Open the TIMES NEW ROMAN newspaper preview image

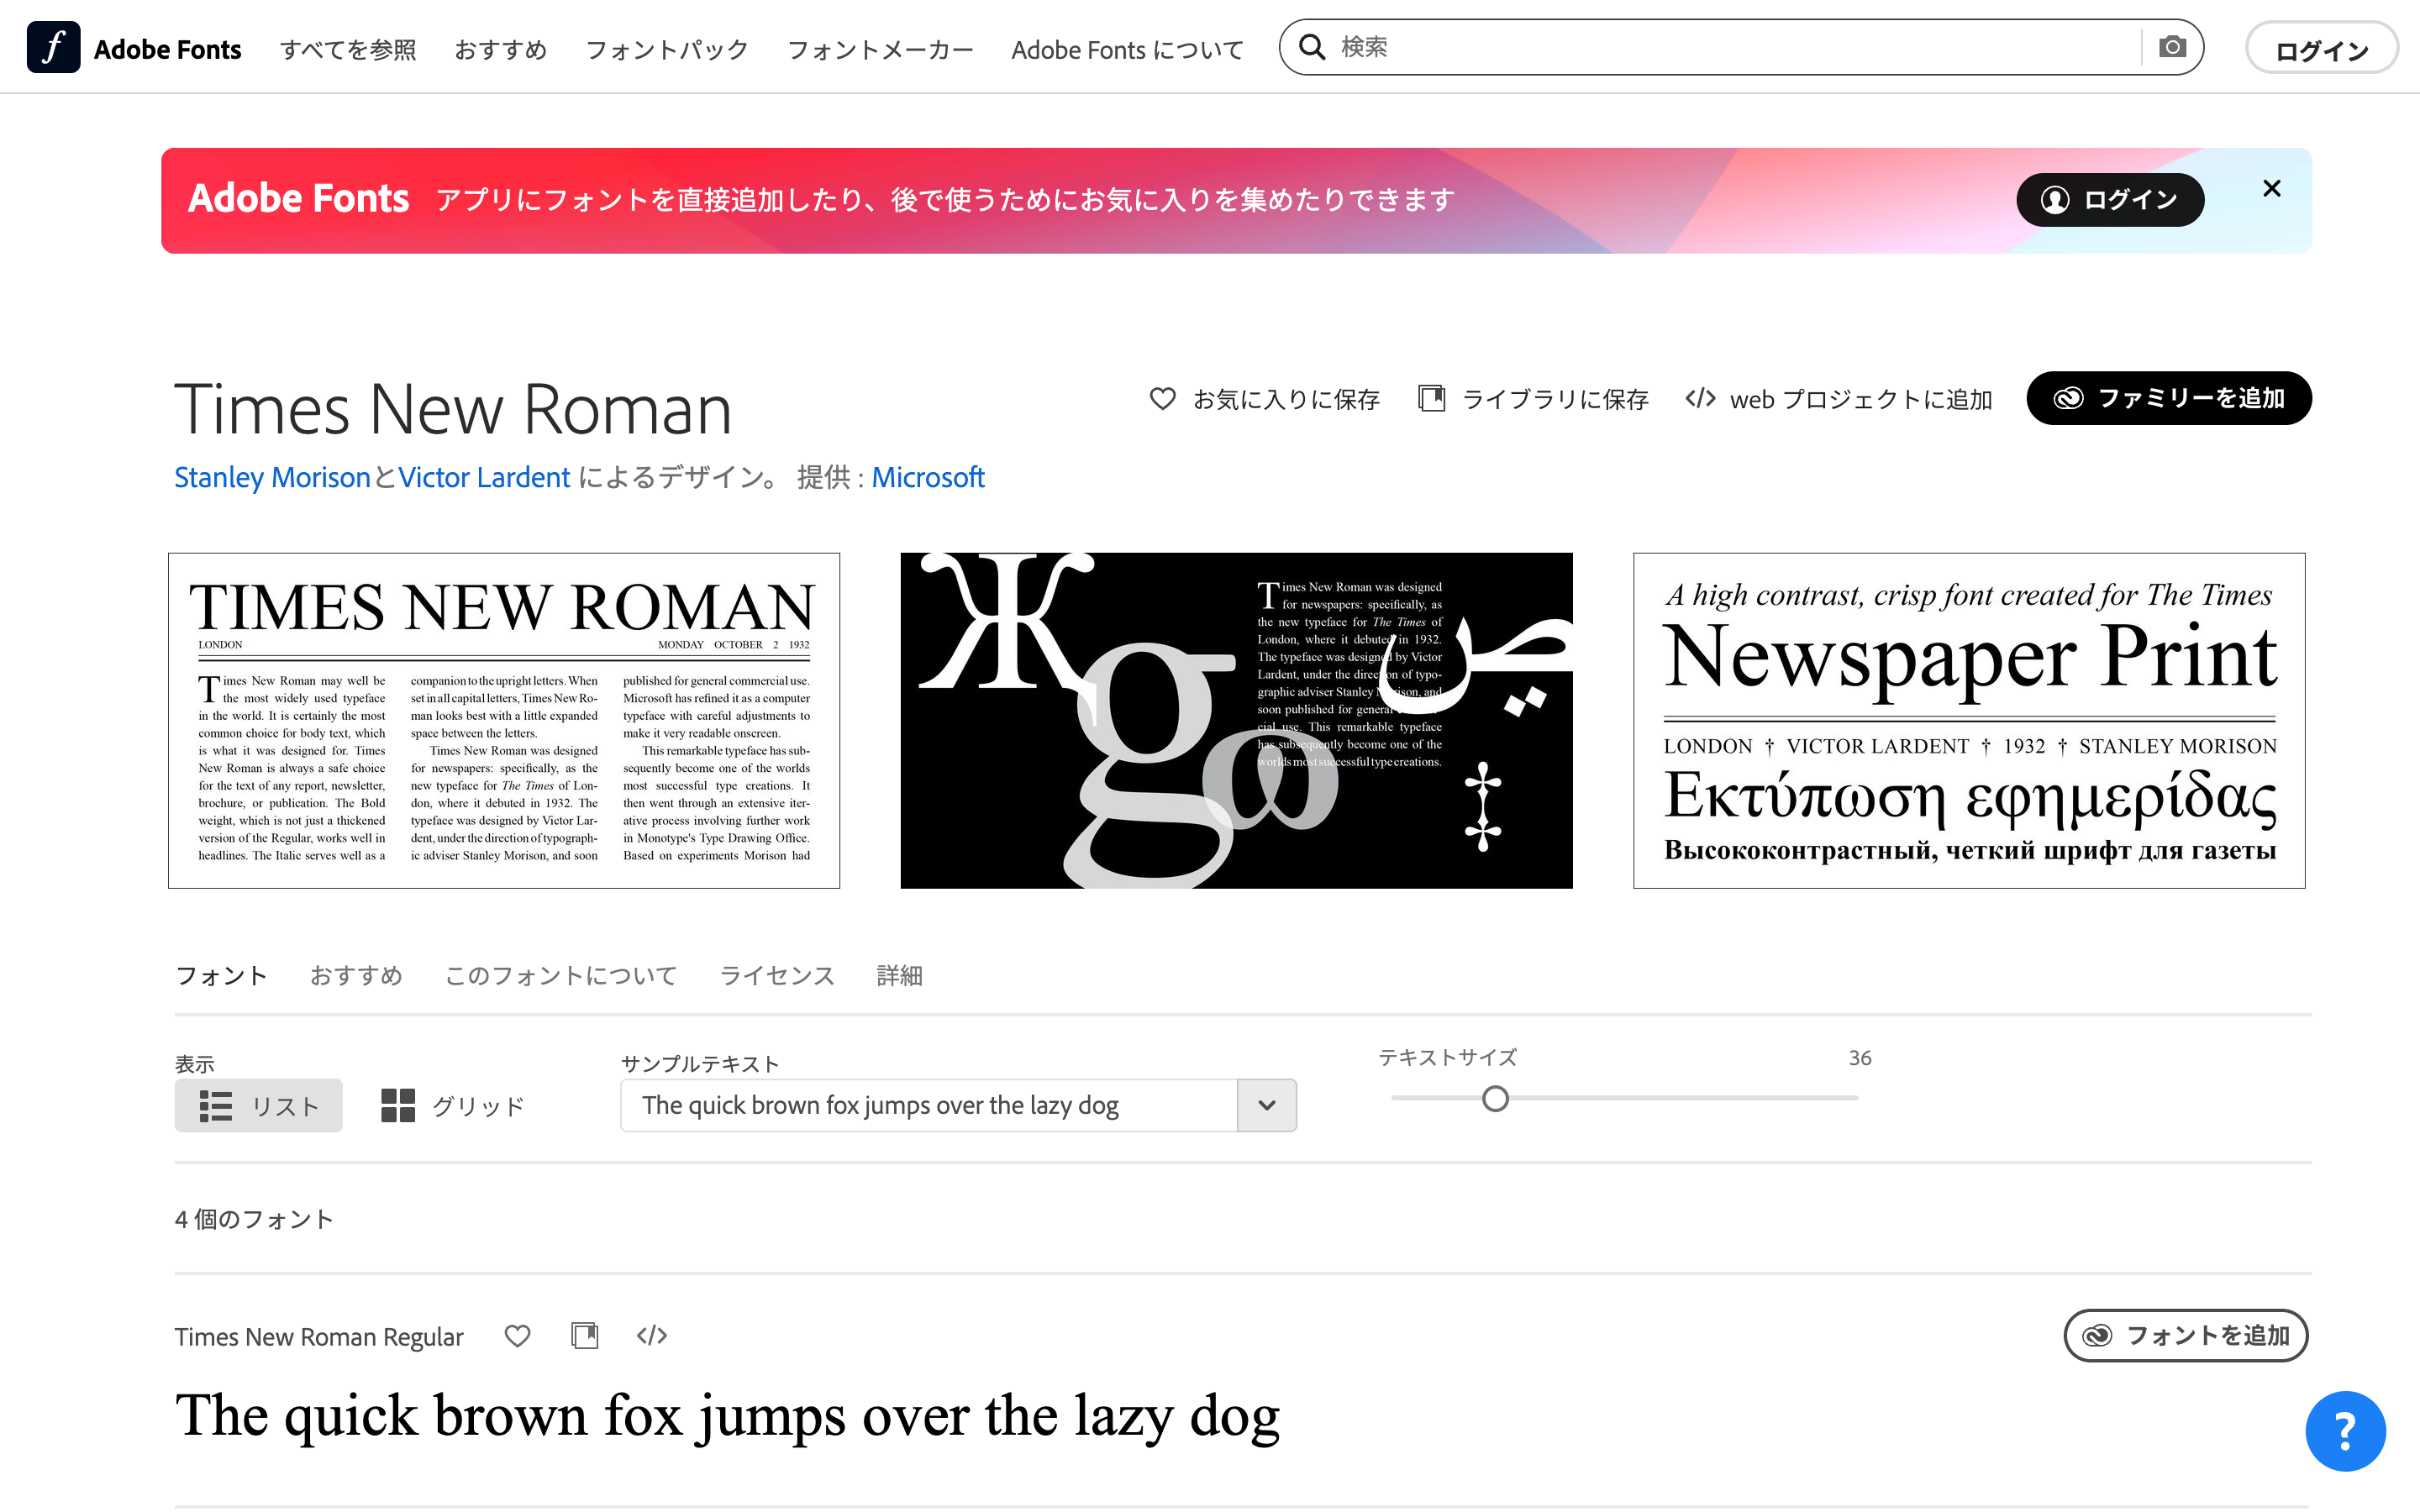coord(504,721)
